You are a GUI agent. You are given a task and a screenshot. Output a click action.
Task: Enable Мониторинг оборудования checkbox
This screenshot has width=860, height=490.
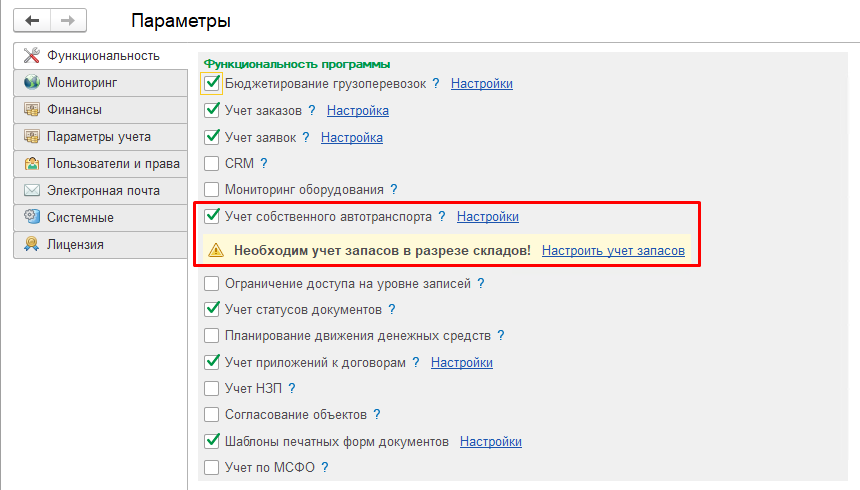[212, 189]
